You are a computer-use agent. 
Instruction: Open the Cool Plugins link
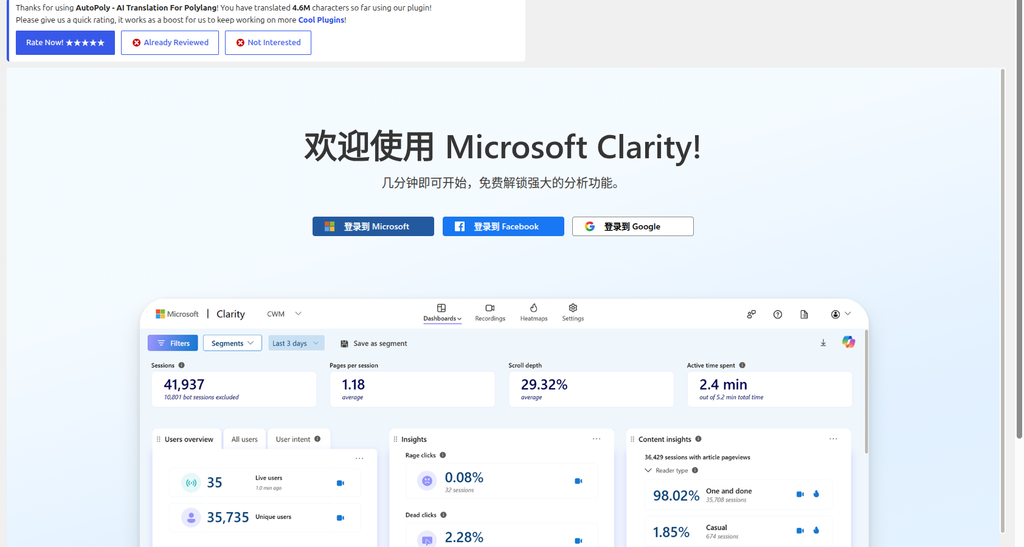tap(321, 20)
